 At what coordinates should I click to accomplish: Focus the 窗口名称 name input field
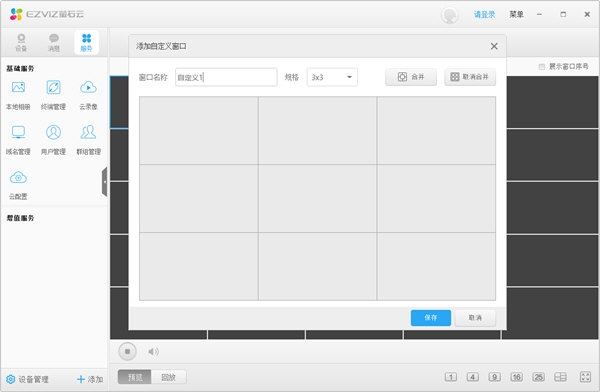pyautogui.click(x=226, y=77)
